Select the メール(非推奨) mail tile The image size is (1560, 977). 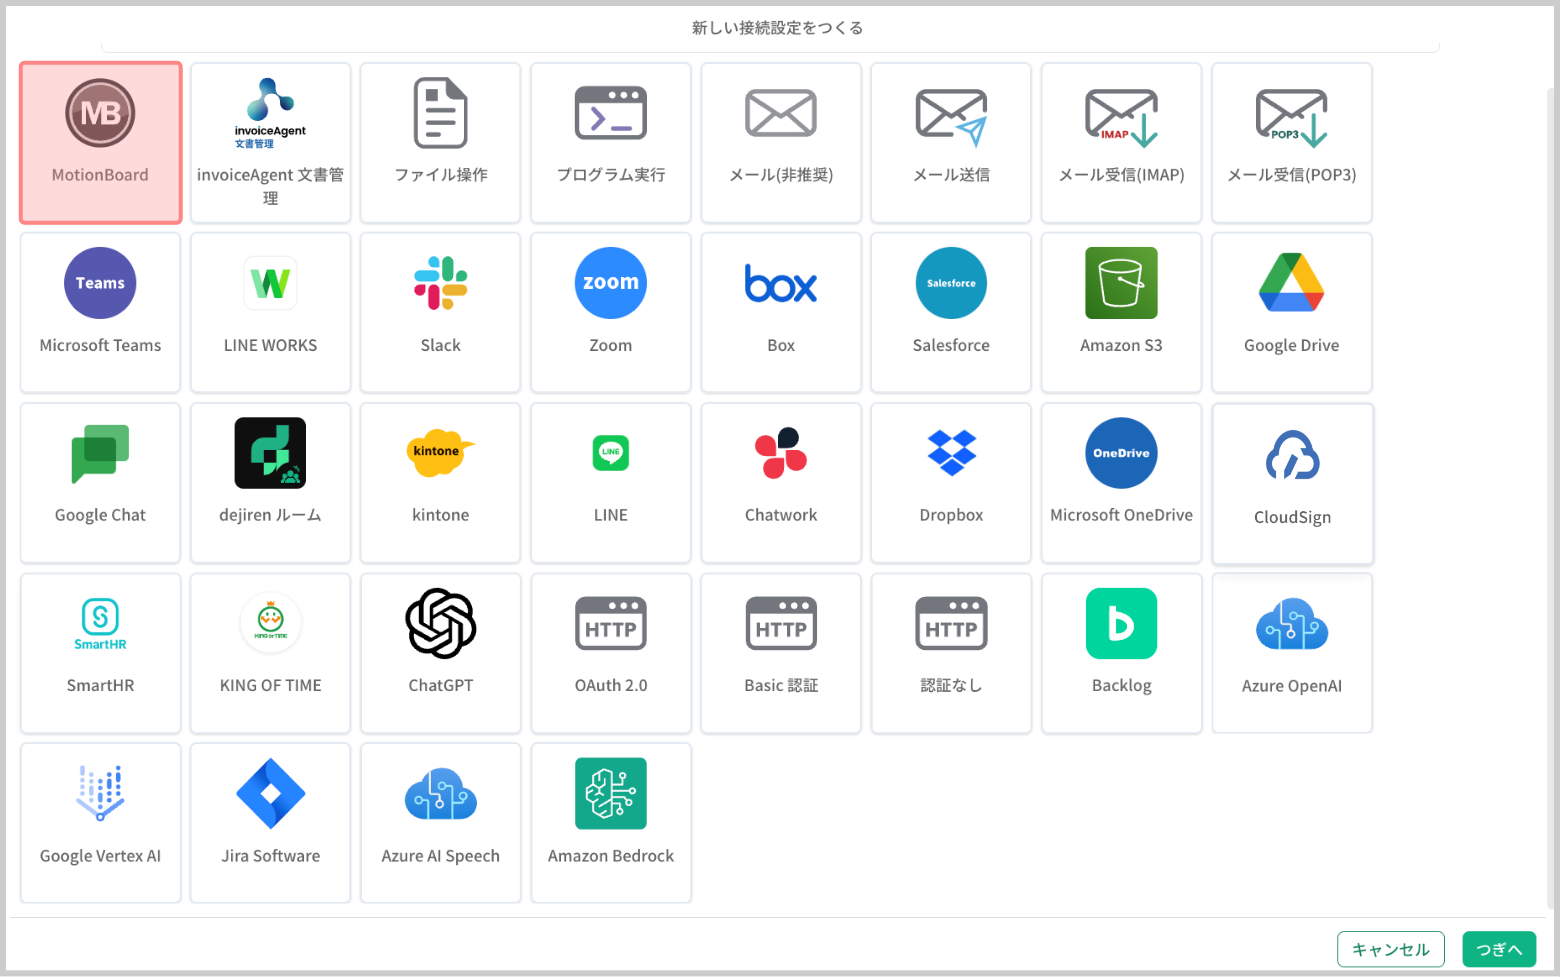pos(781,143)
